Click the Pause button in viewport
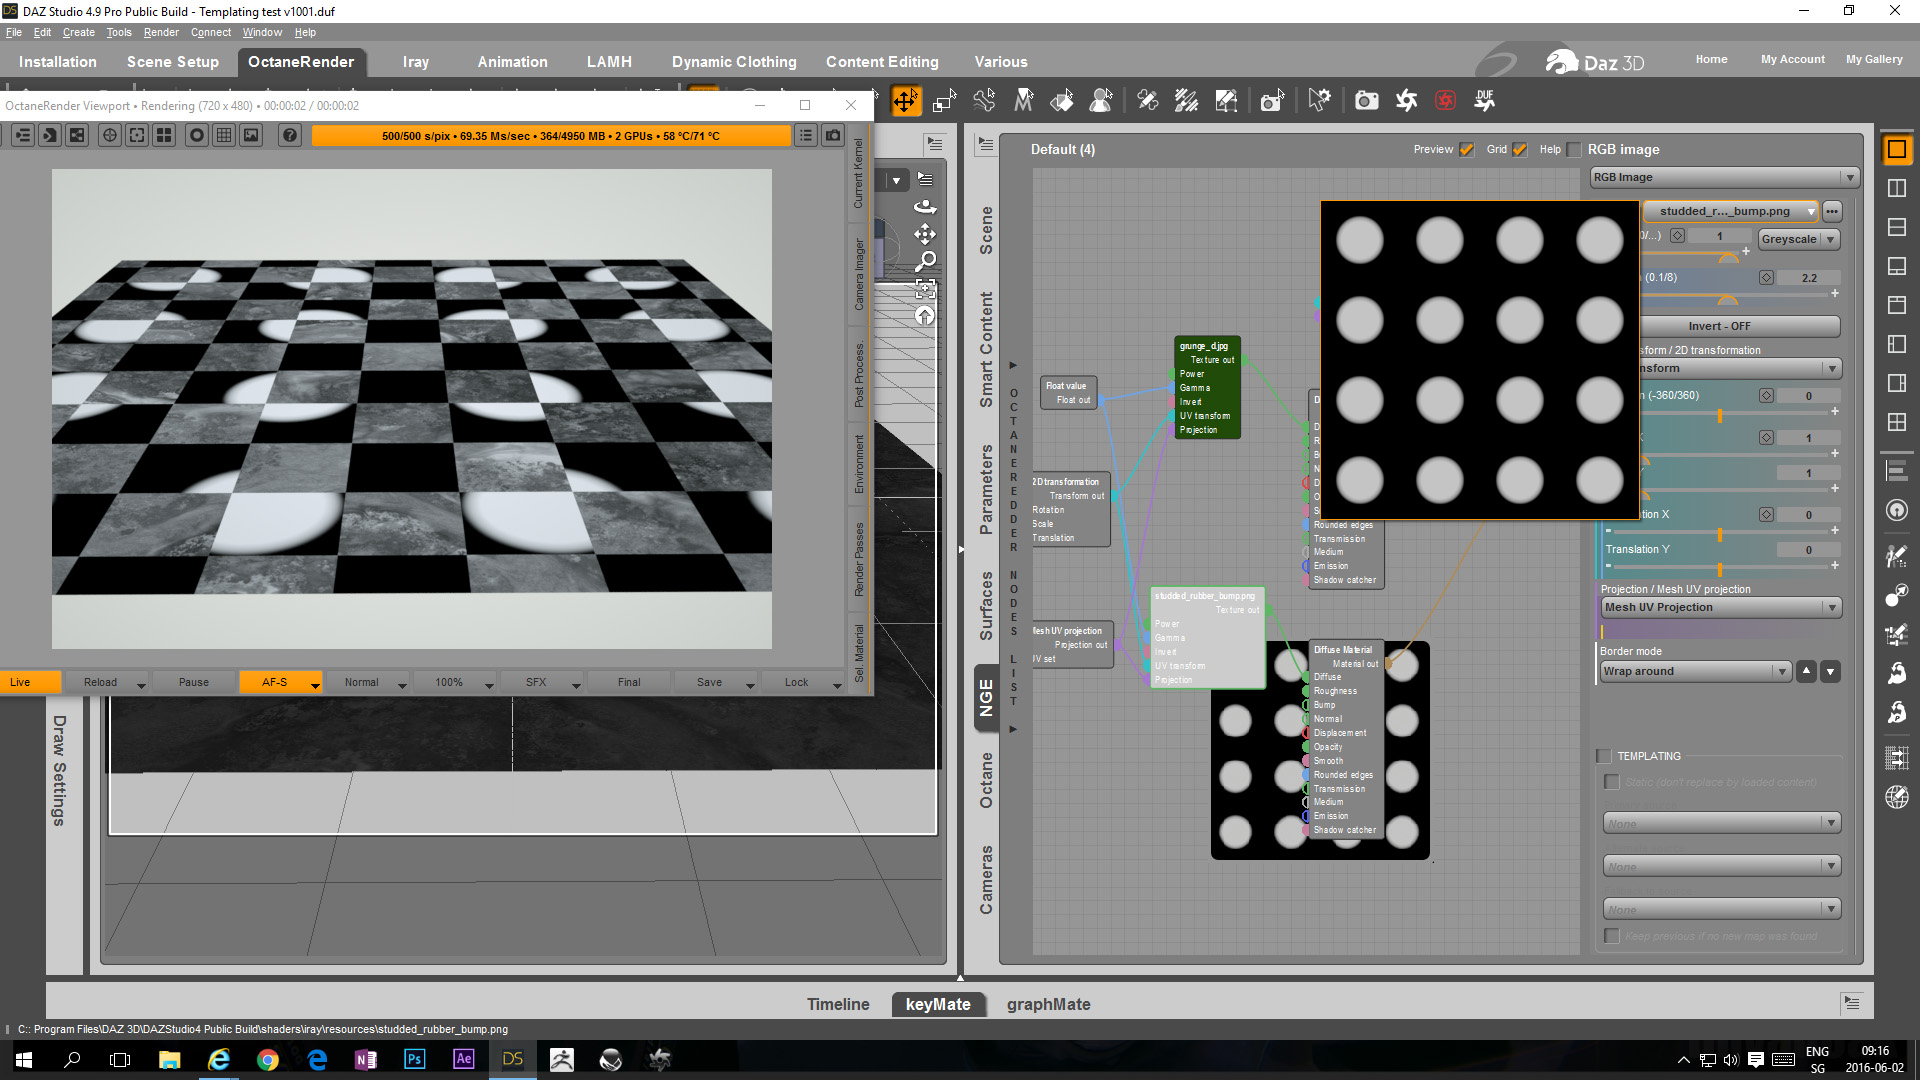 [194, 682]
